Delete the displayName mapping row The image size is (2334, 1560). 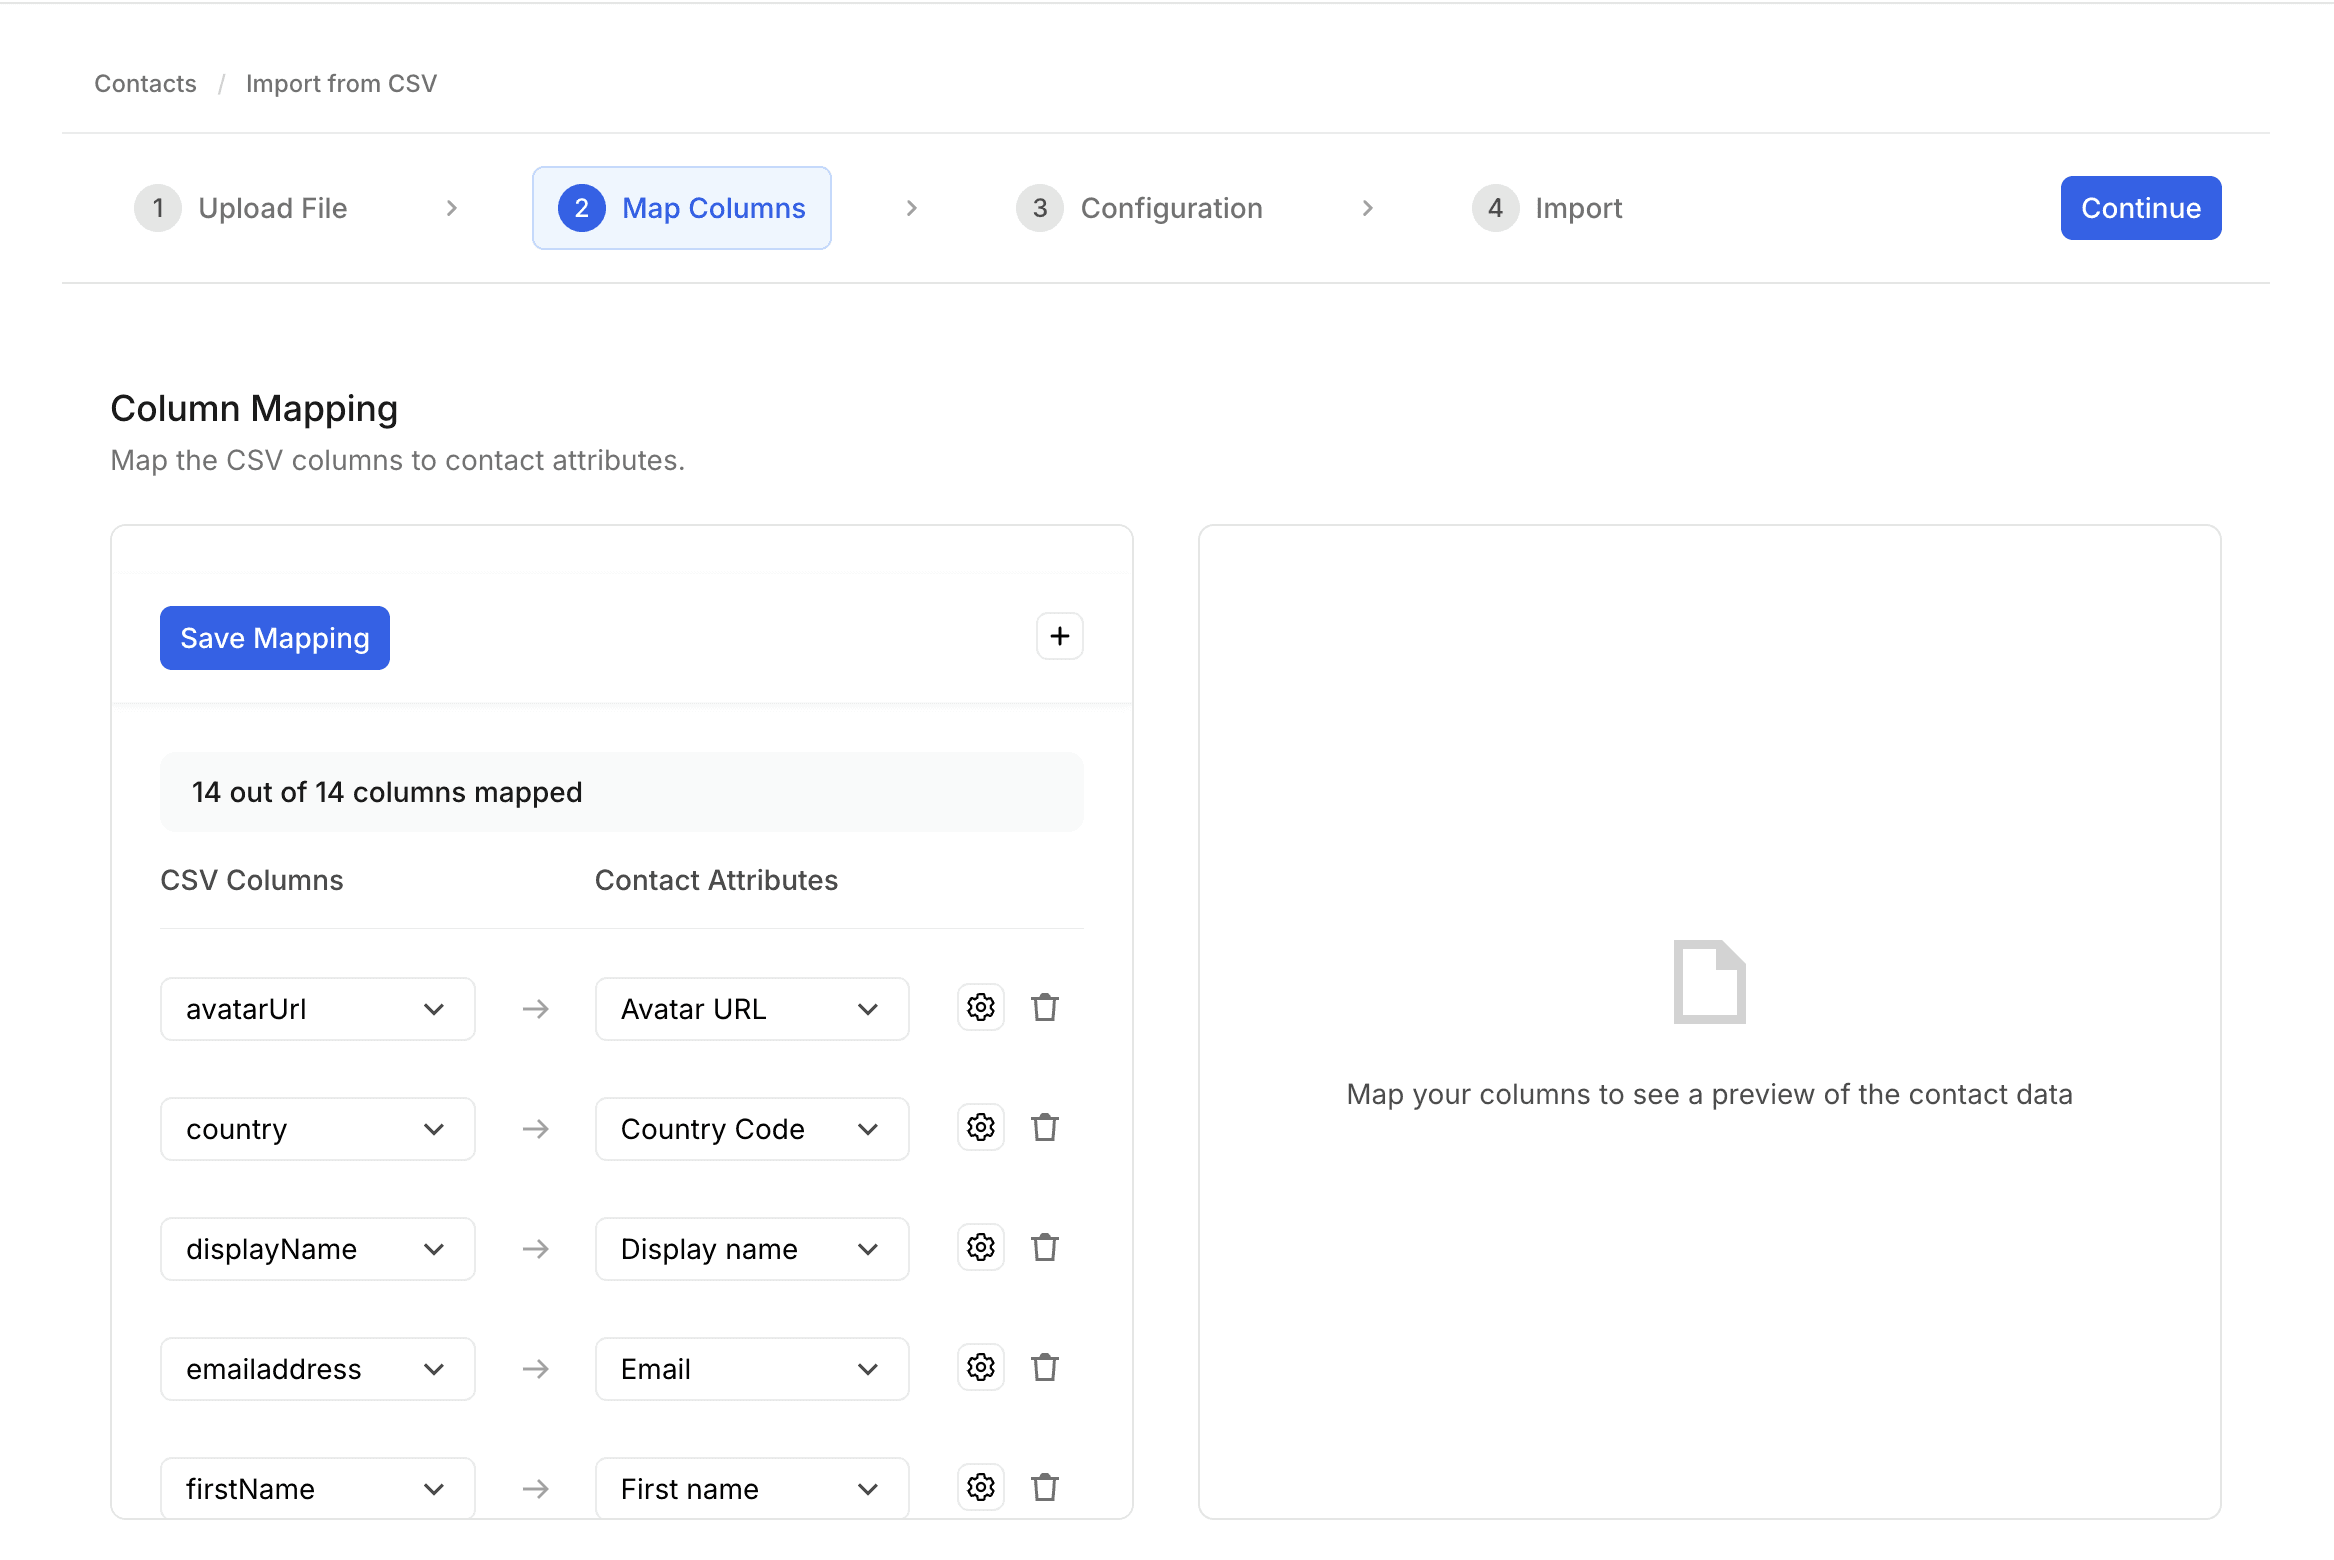1044,1247
